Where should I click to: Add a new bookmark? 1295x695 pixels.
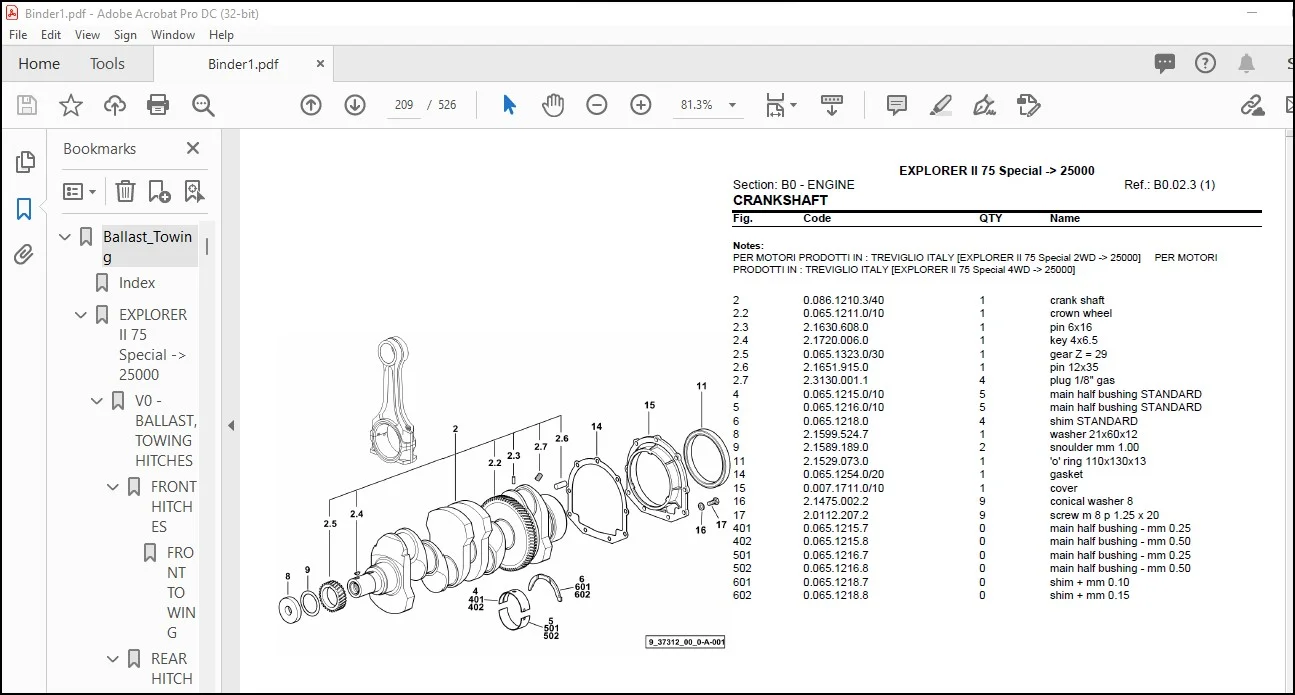click(x=159, y=191)
